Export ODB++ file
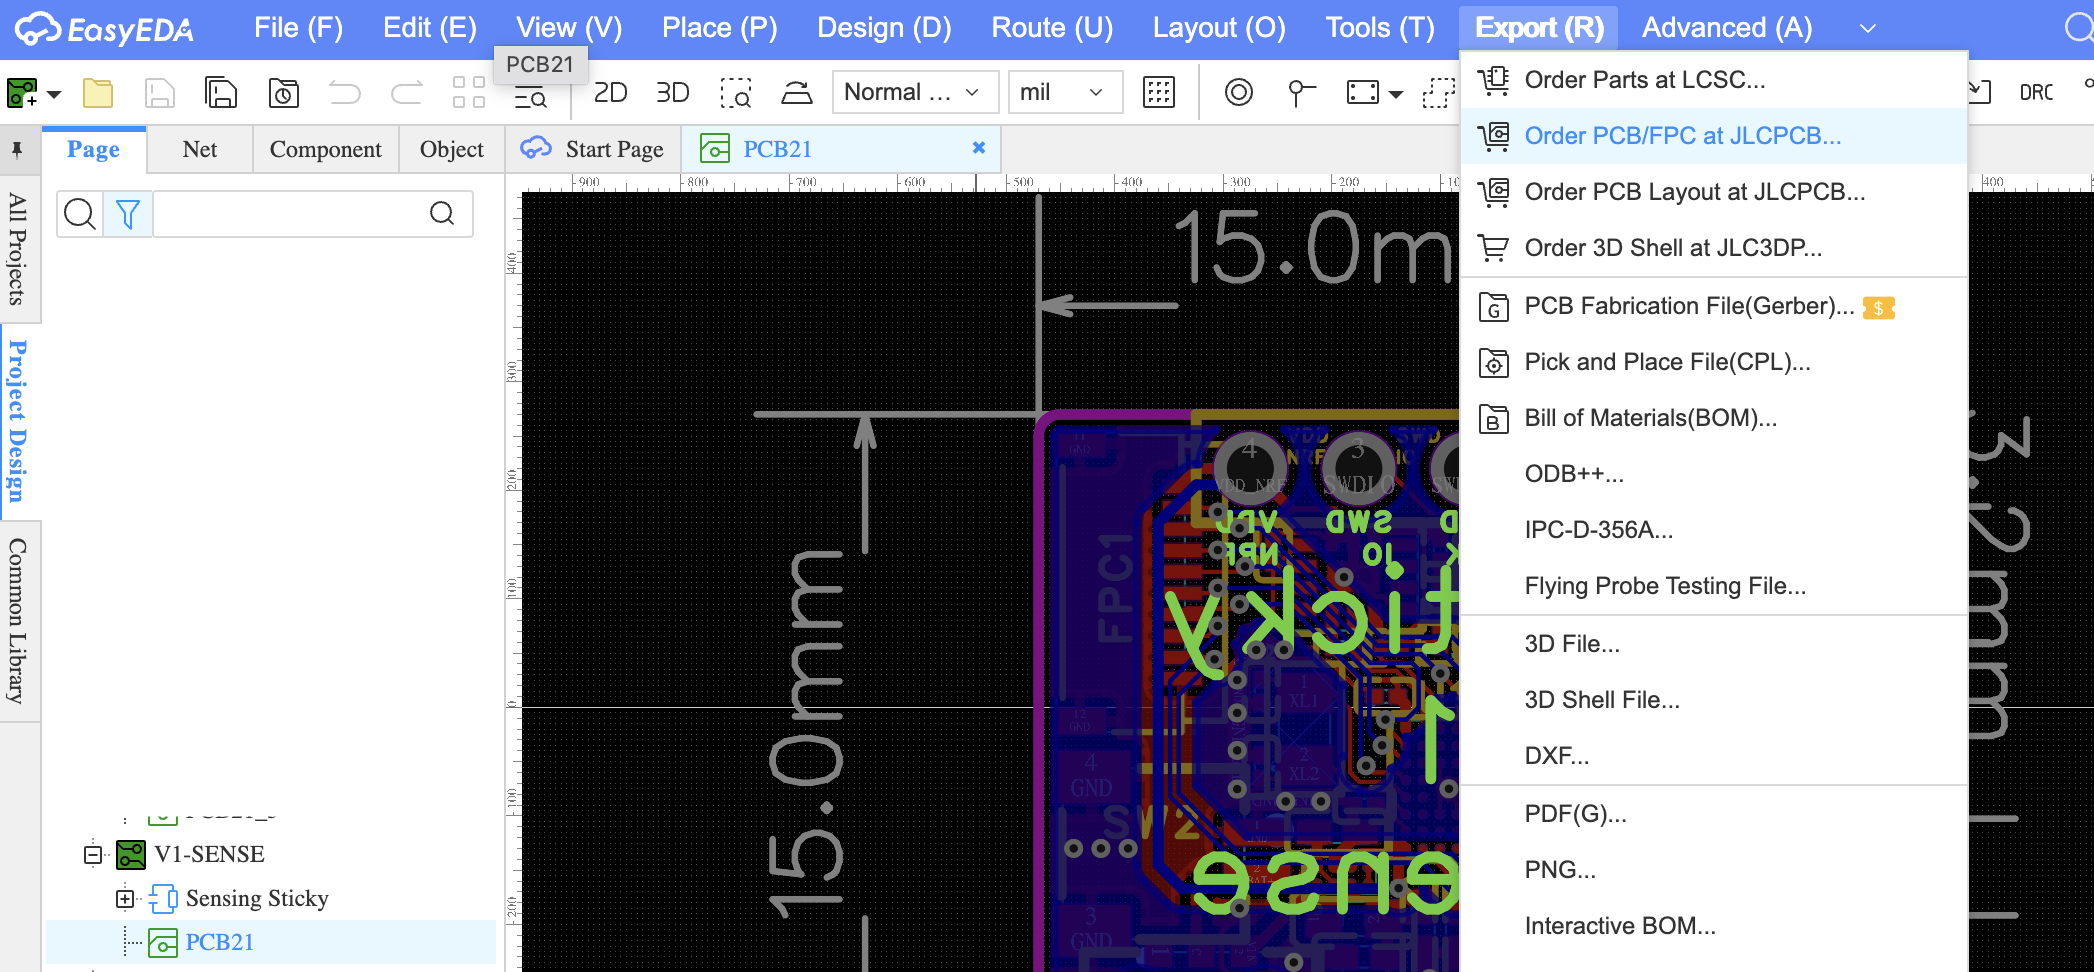 pos(1714,474)
